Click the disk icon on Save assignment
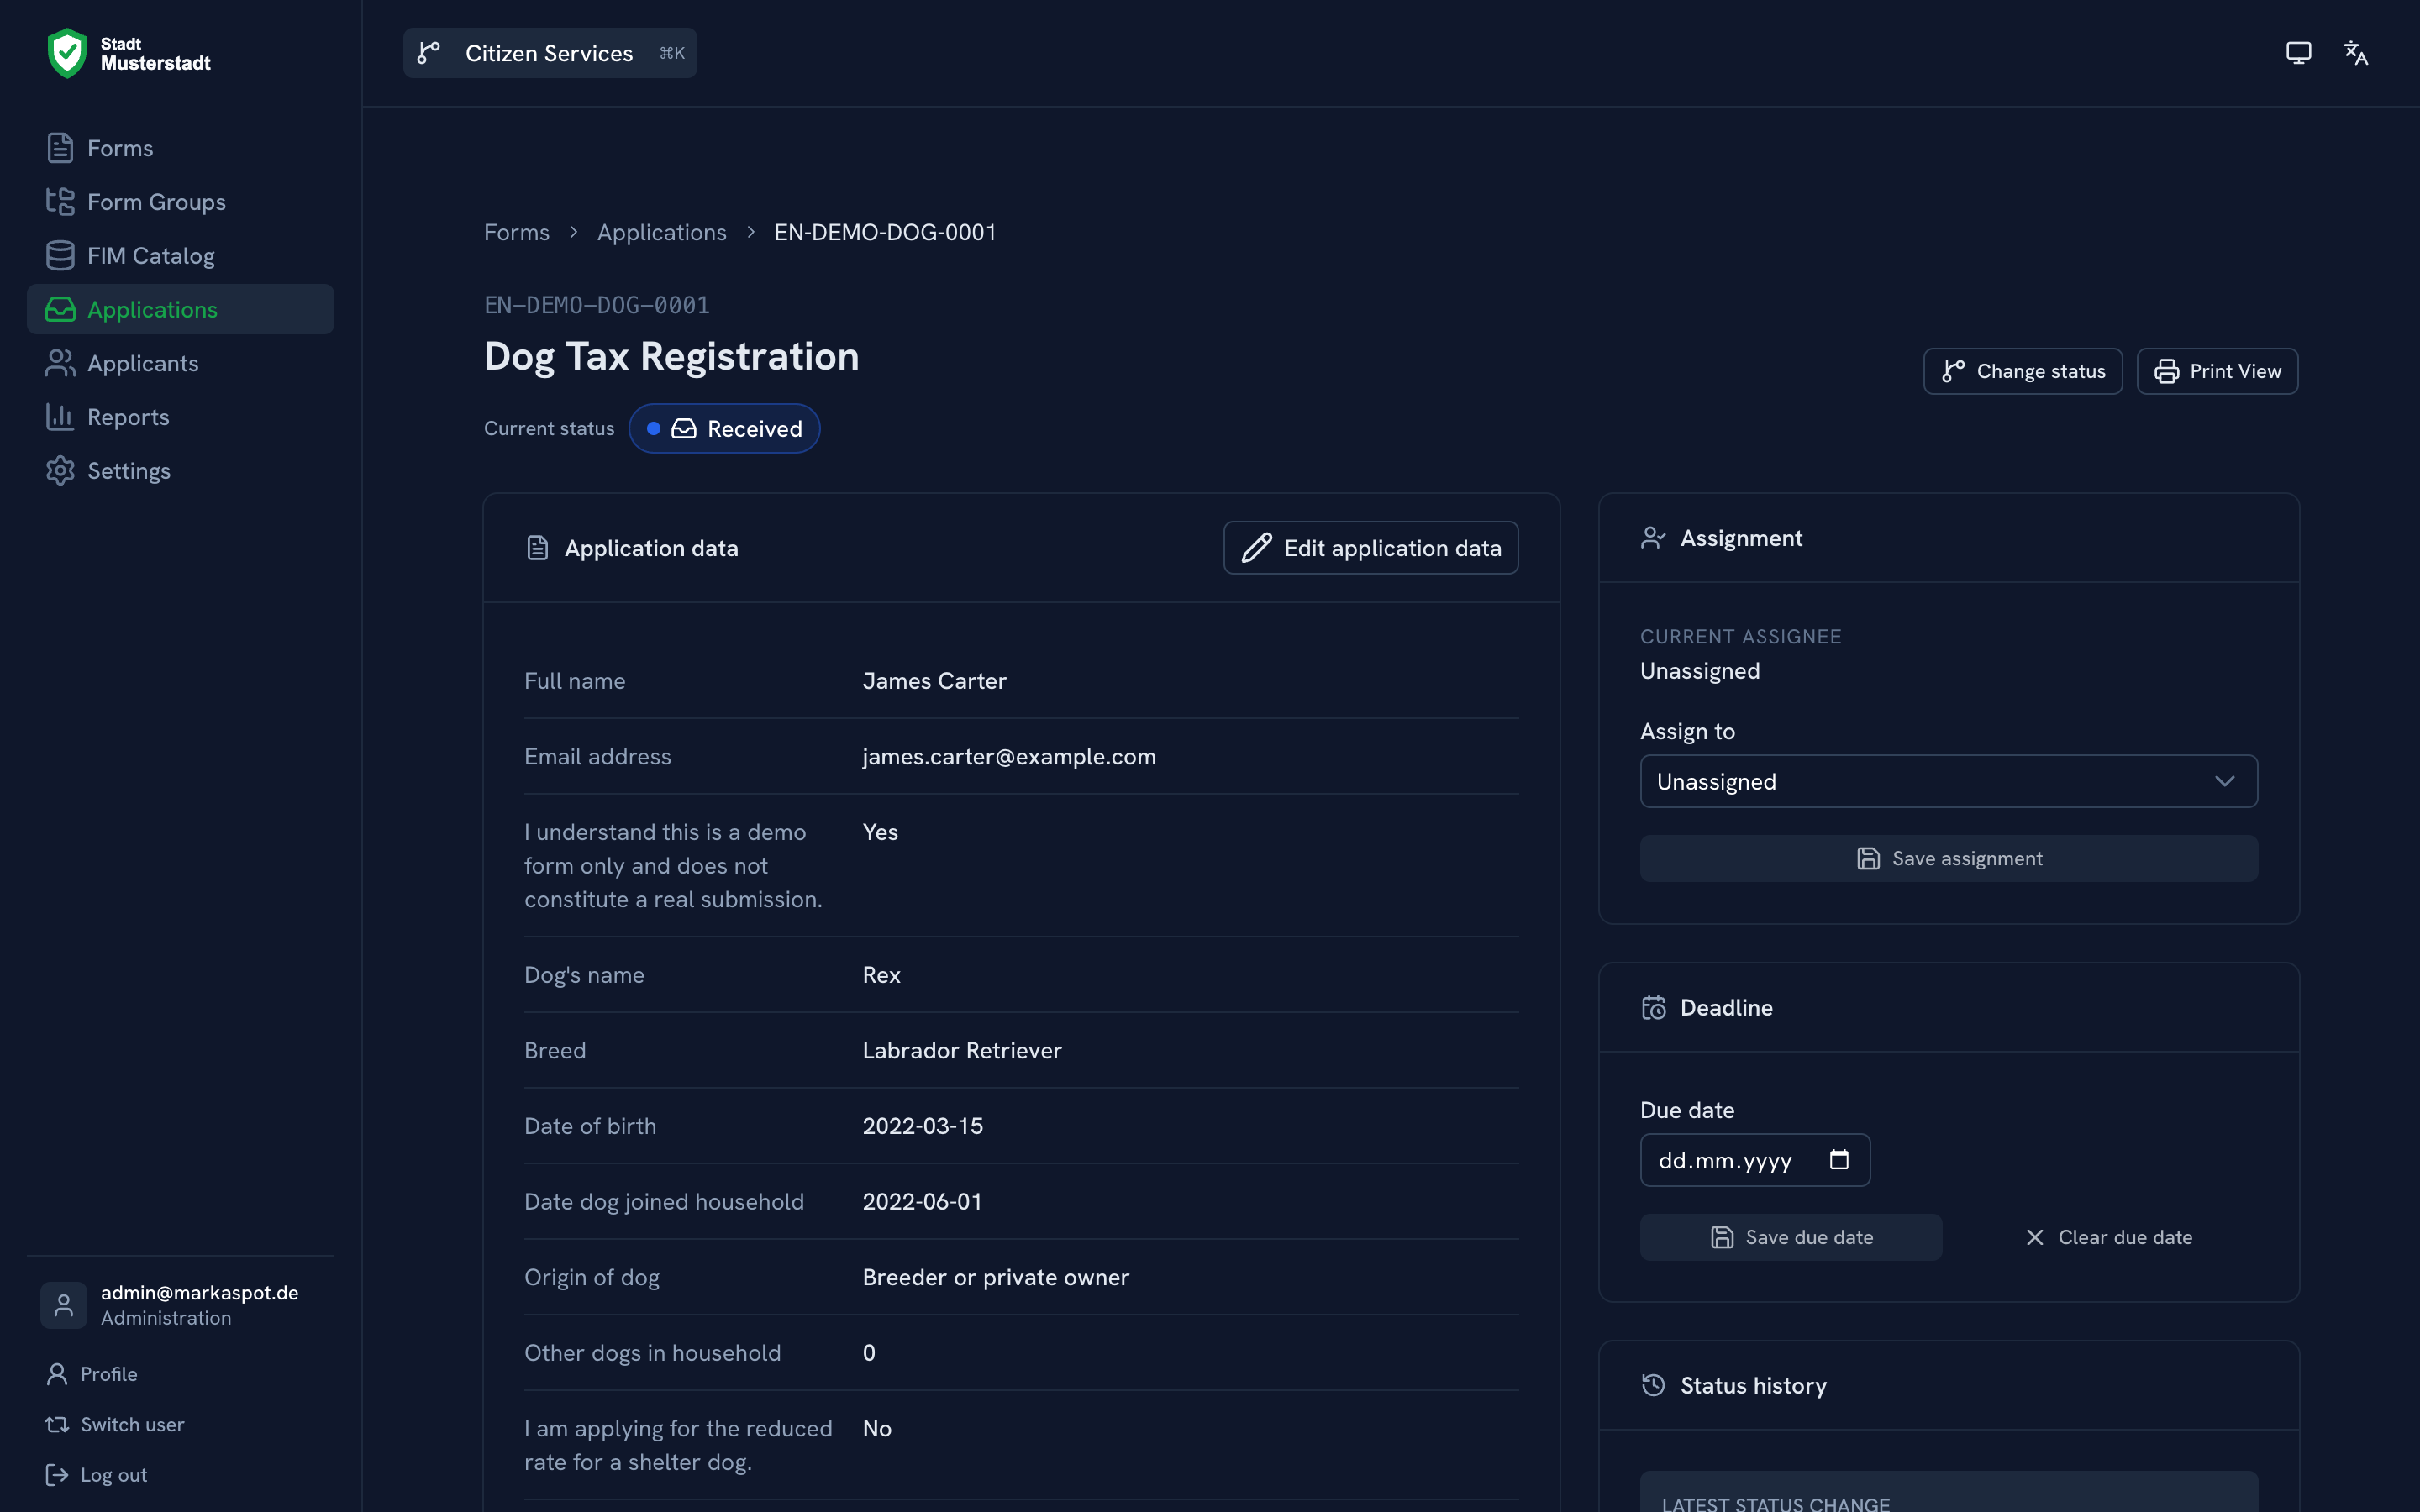2420x1512 pixels. tap(1867, 858)
